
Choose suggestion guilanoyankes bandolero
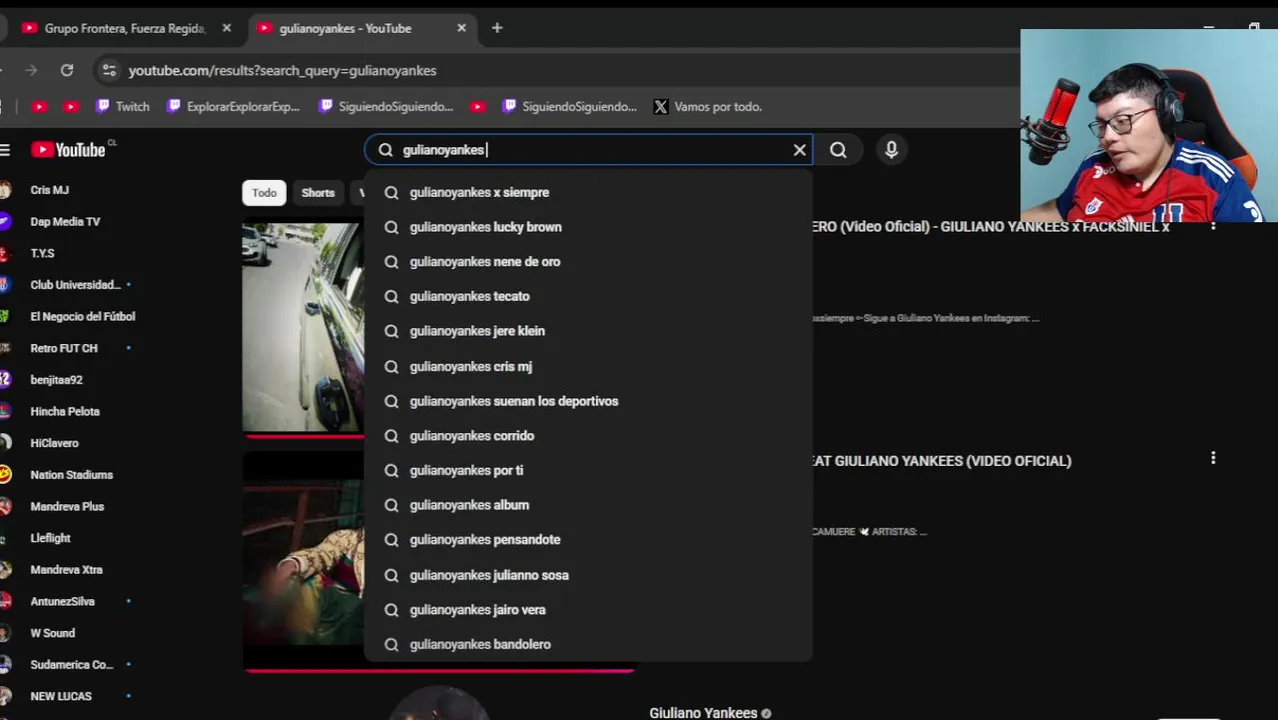click(x=588, y=645)
